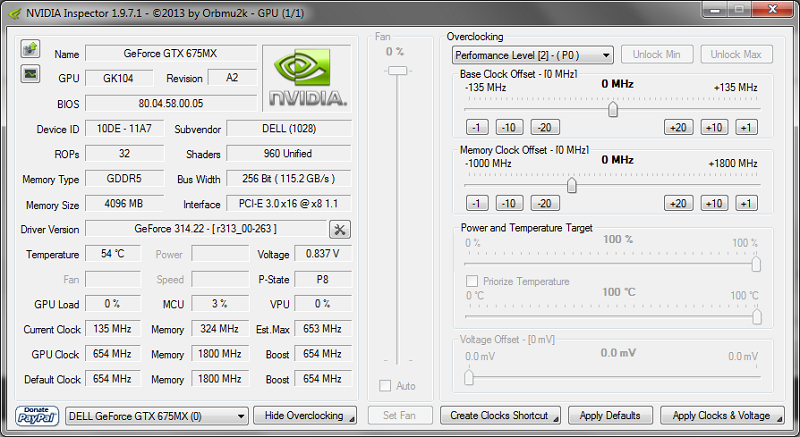Click Base Clock Offset -1 button

[x=477, y=127]
